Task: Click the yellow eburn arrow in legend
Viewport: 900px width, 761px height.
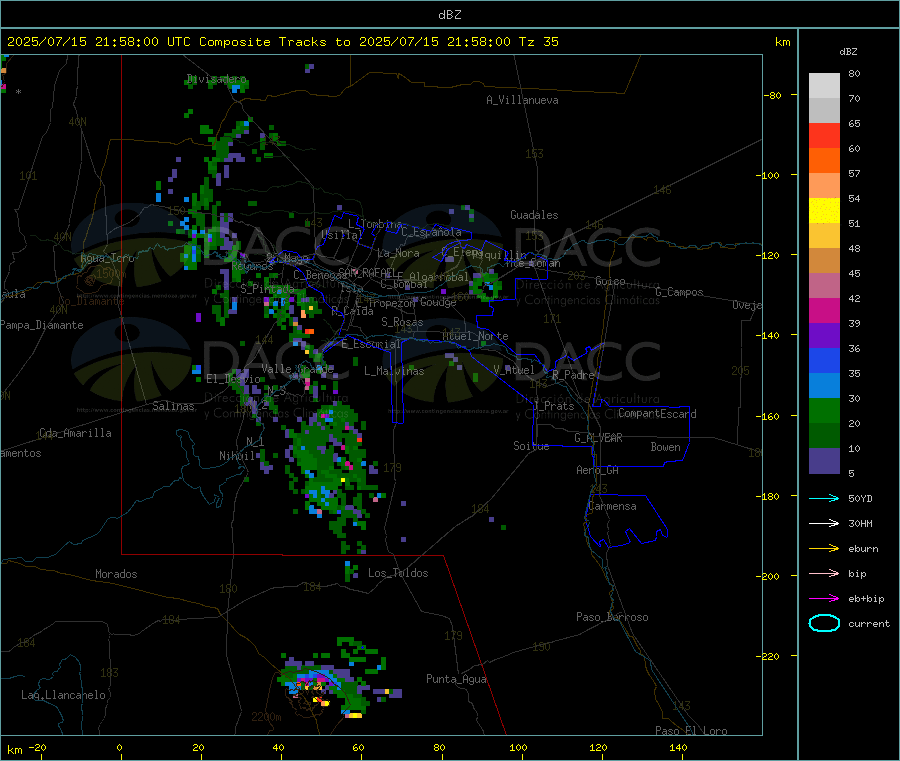Action: (x=824, y=549)
